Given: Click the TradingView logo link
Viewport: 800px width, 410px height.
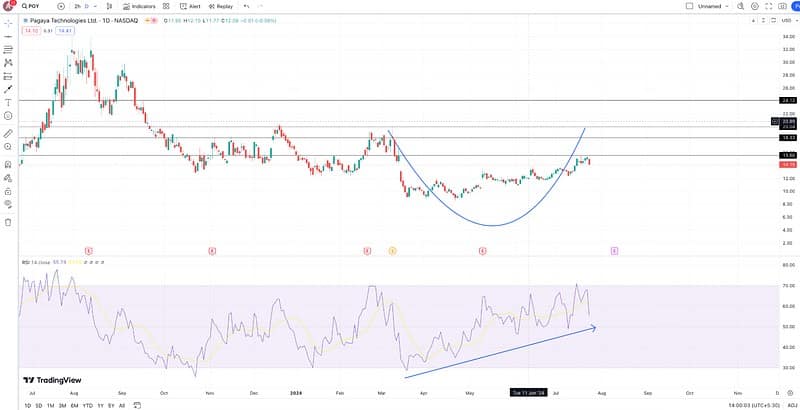Looking at the screenshot, I should point(52,380).
